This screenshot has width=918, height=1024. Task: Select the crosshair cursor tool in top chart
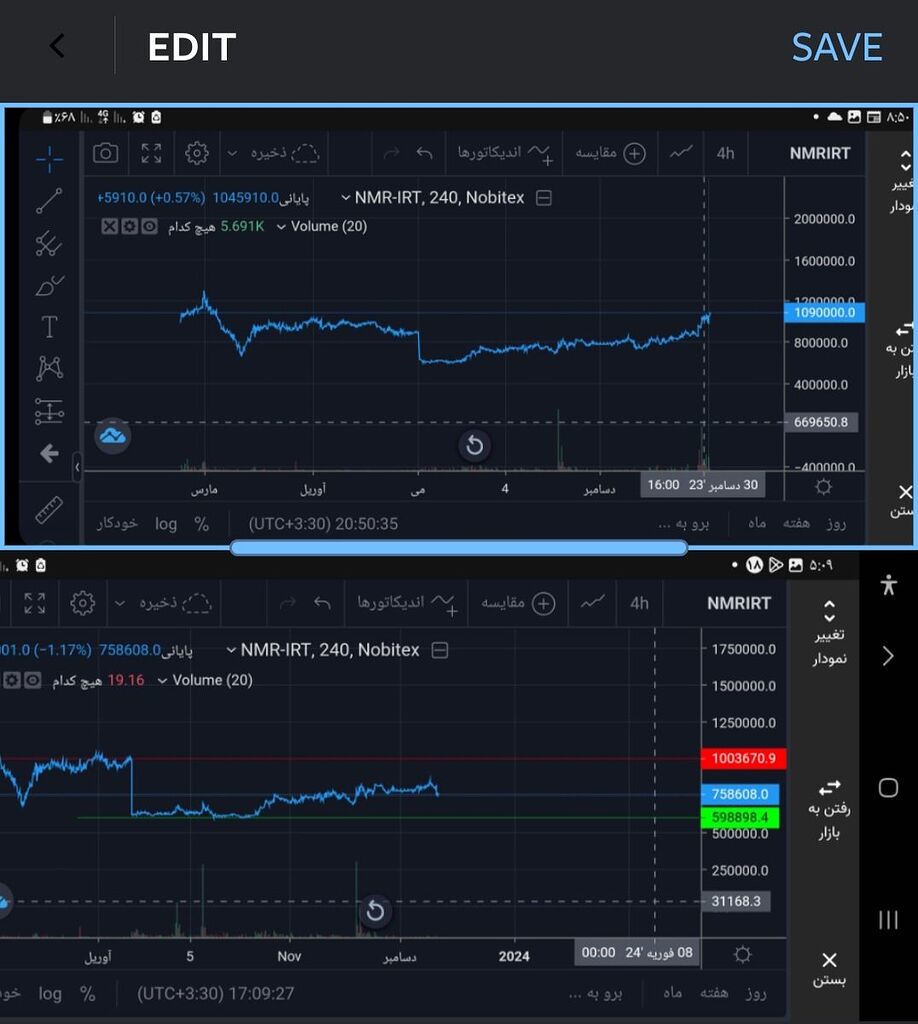click(x=49, y=159)
